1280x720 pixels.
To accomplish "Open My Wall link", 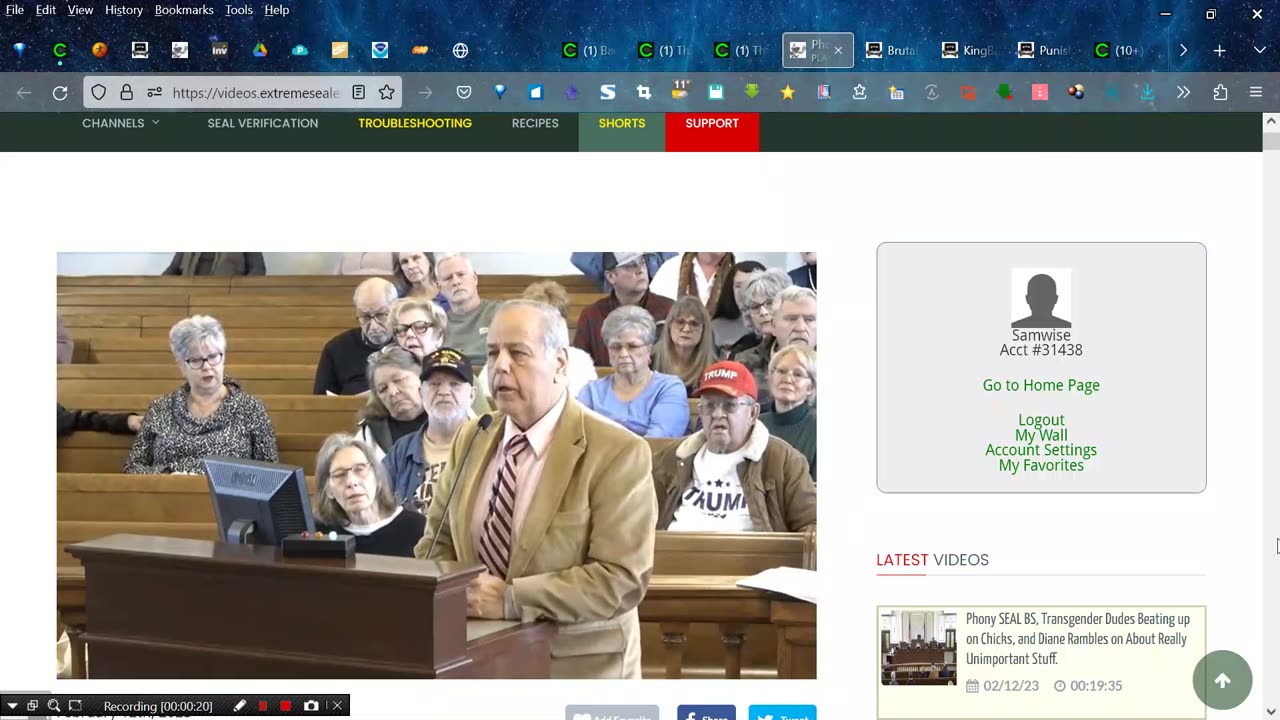I will click(1041, 435).
